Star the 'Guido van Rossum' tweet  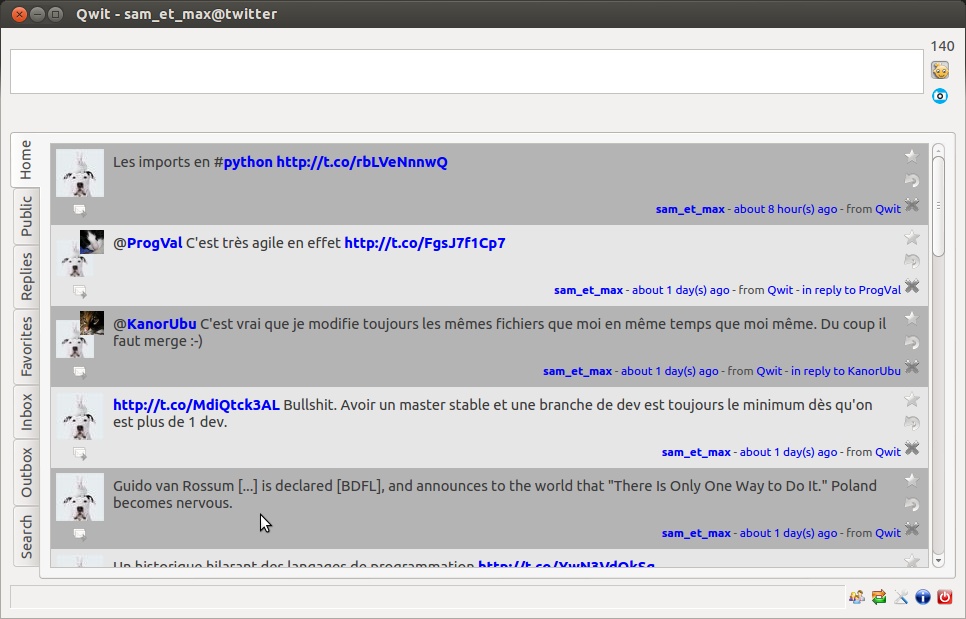point(912,480)
